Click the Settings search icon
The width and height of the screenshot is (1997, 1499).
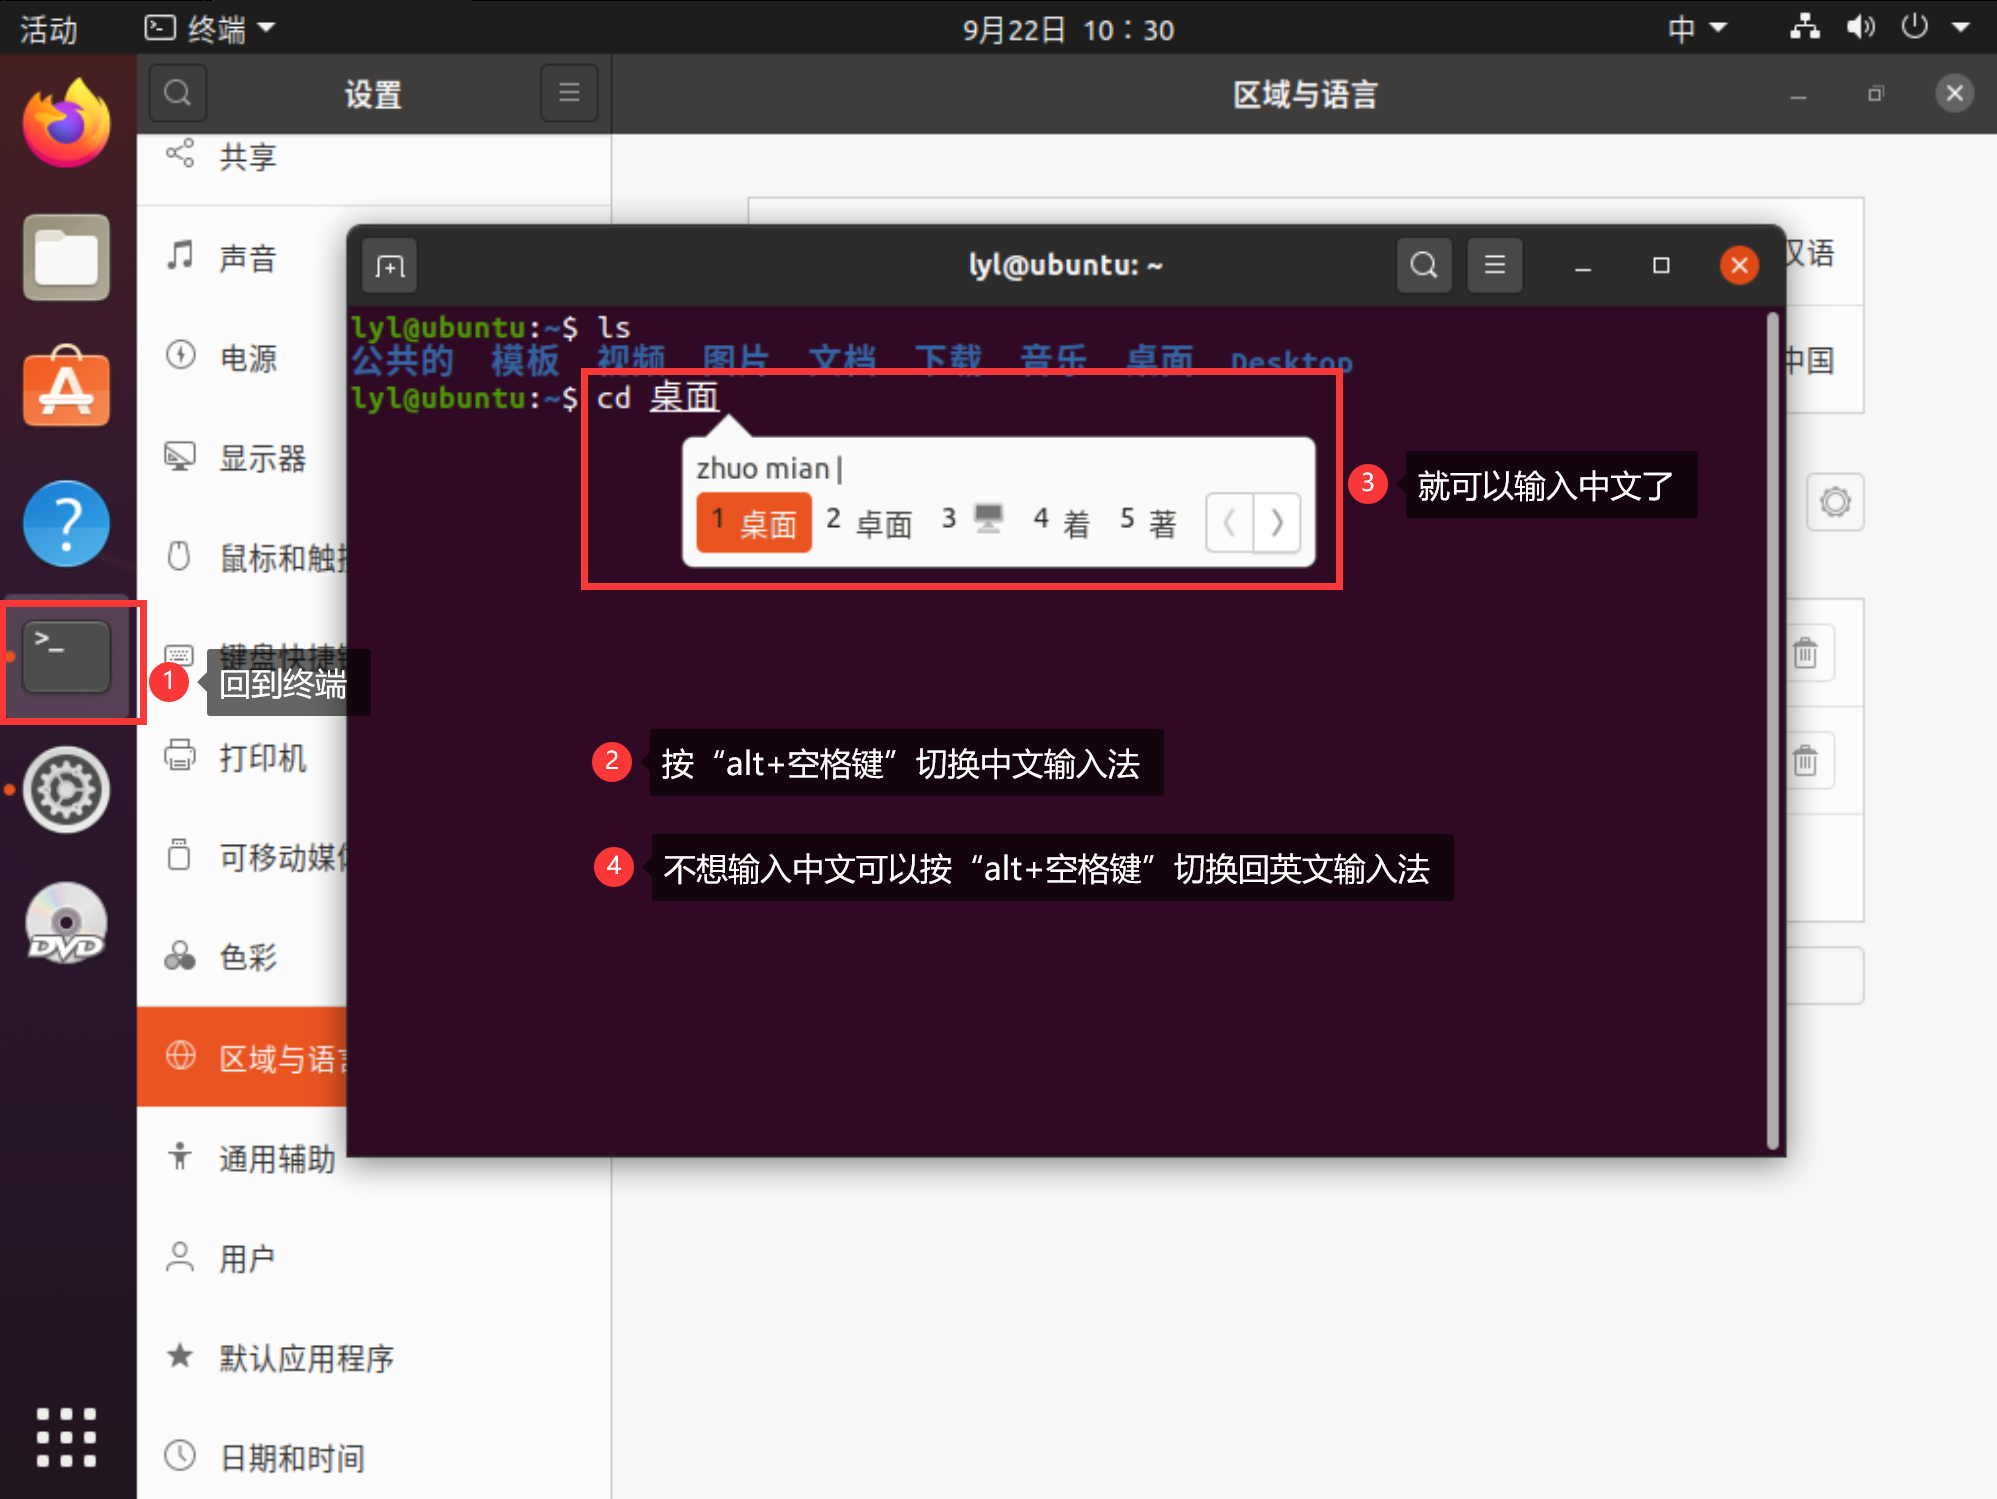point(178,93)
